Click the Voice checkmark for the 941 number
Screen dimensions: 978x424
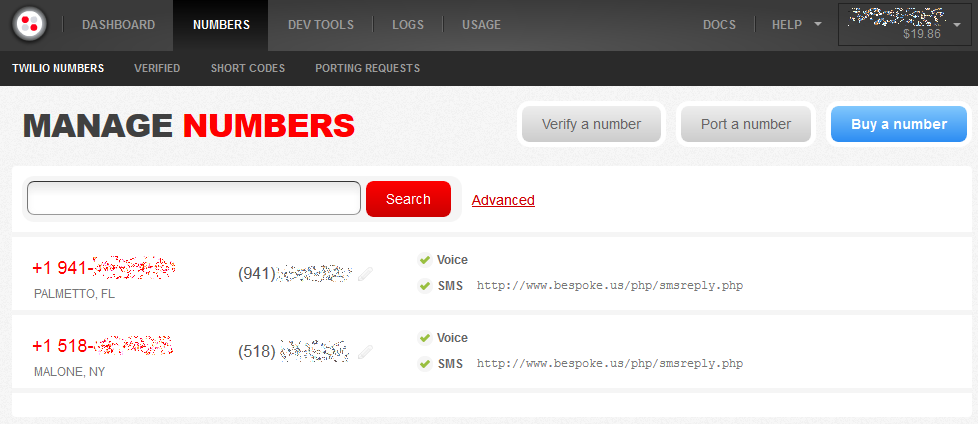pyautogui.click(x=424, y=260)
